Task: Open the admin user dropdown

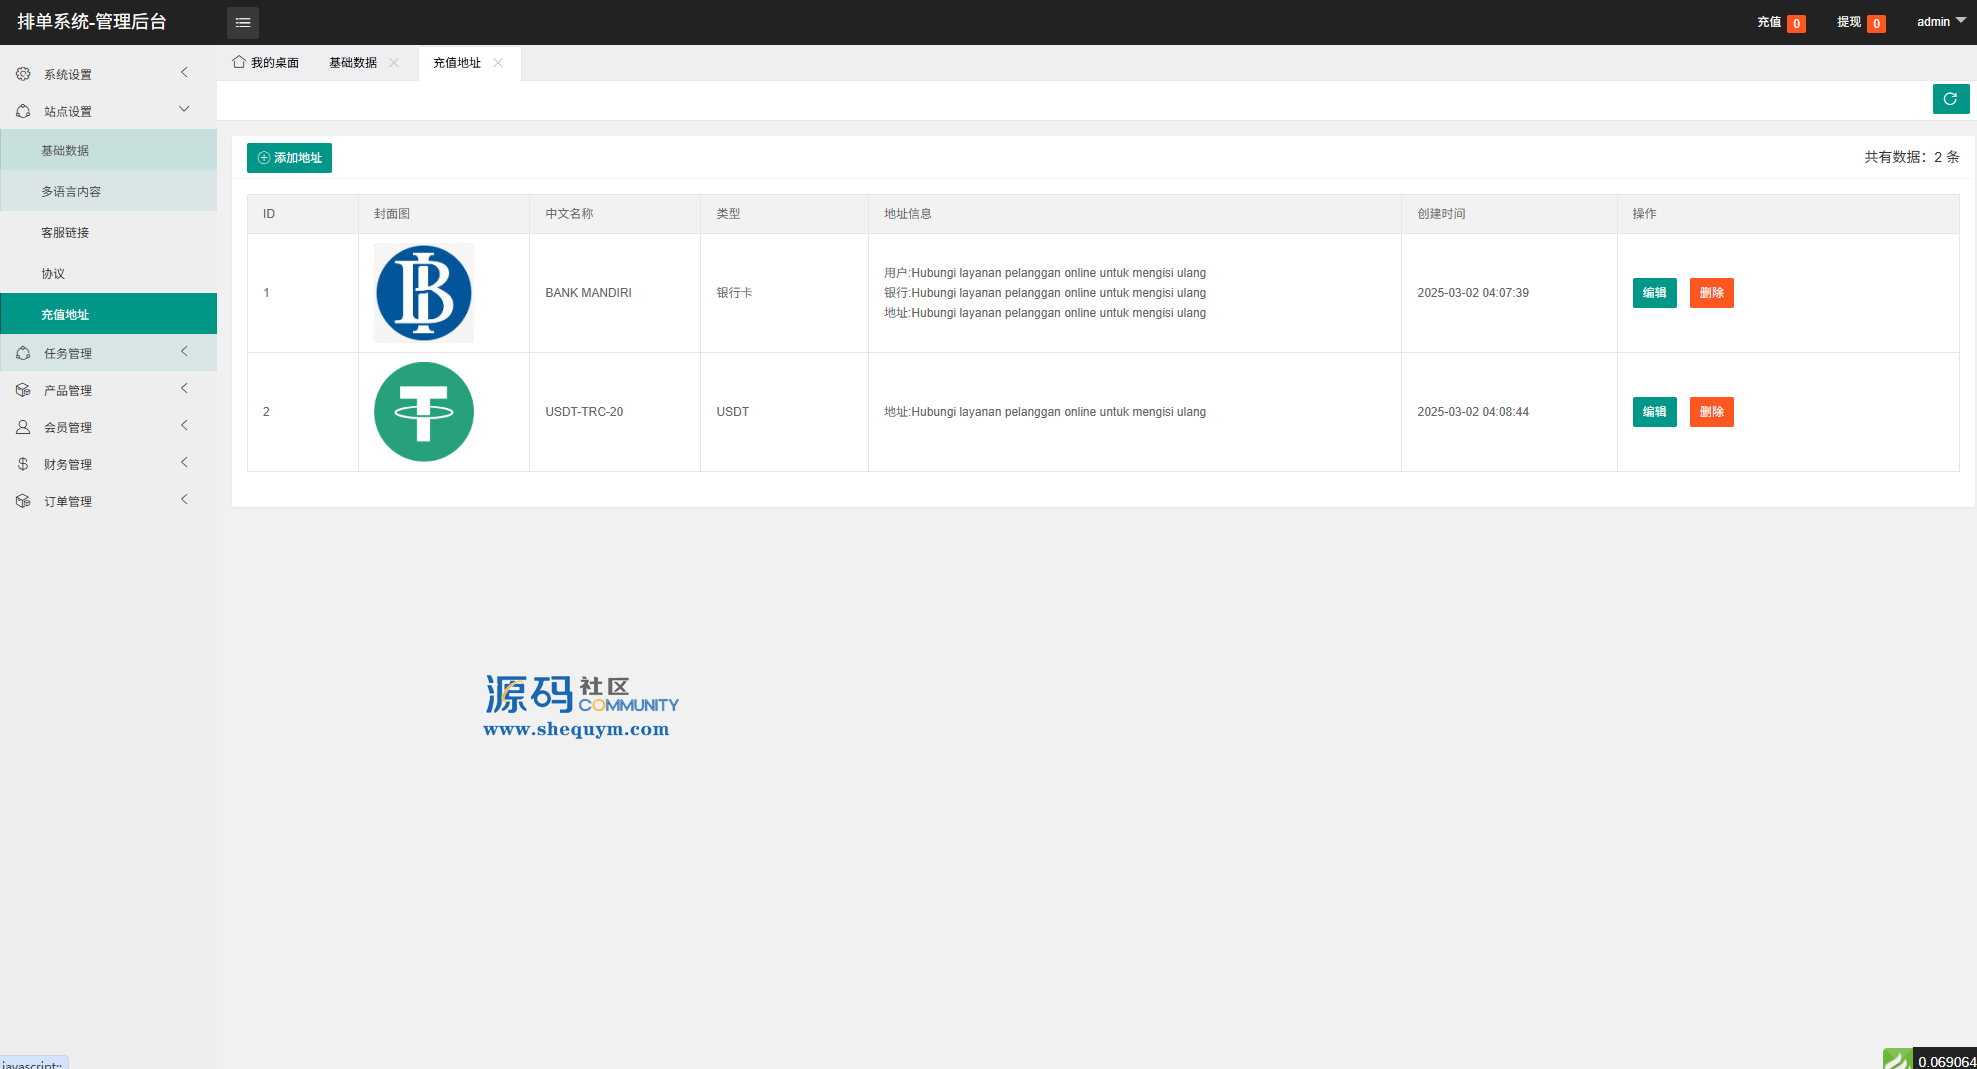Action: [1940, 22]
